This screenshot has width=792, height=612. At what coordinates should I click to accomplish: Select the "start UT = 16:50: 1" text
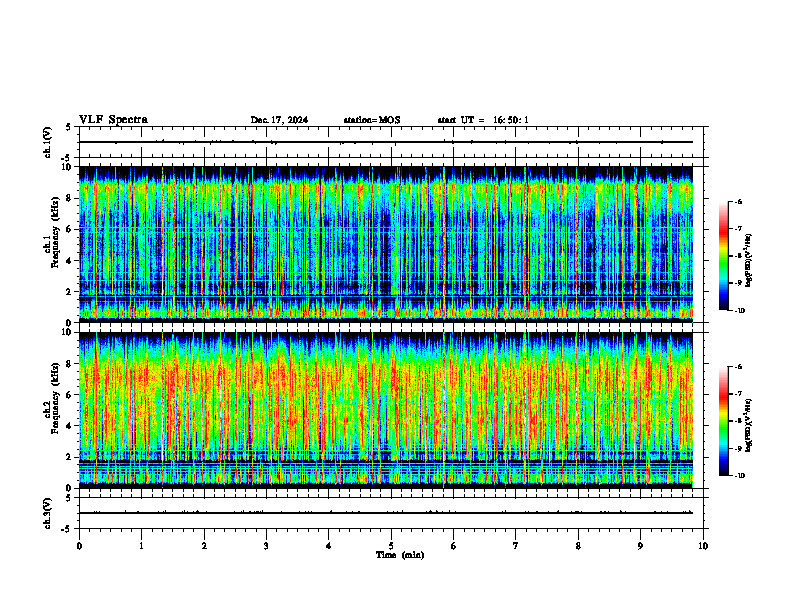(483, 120)
